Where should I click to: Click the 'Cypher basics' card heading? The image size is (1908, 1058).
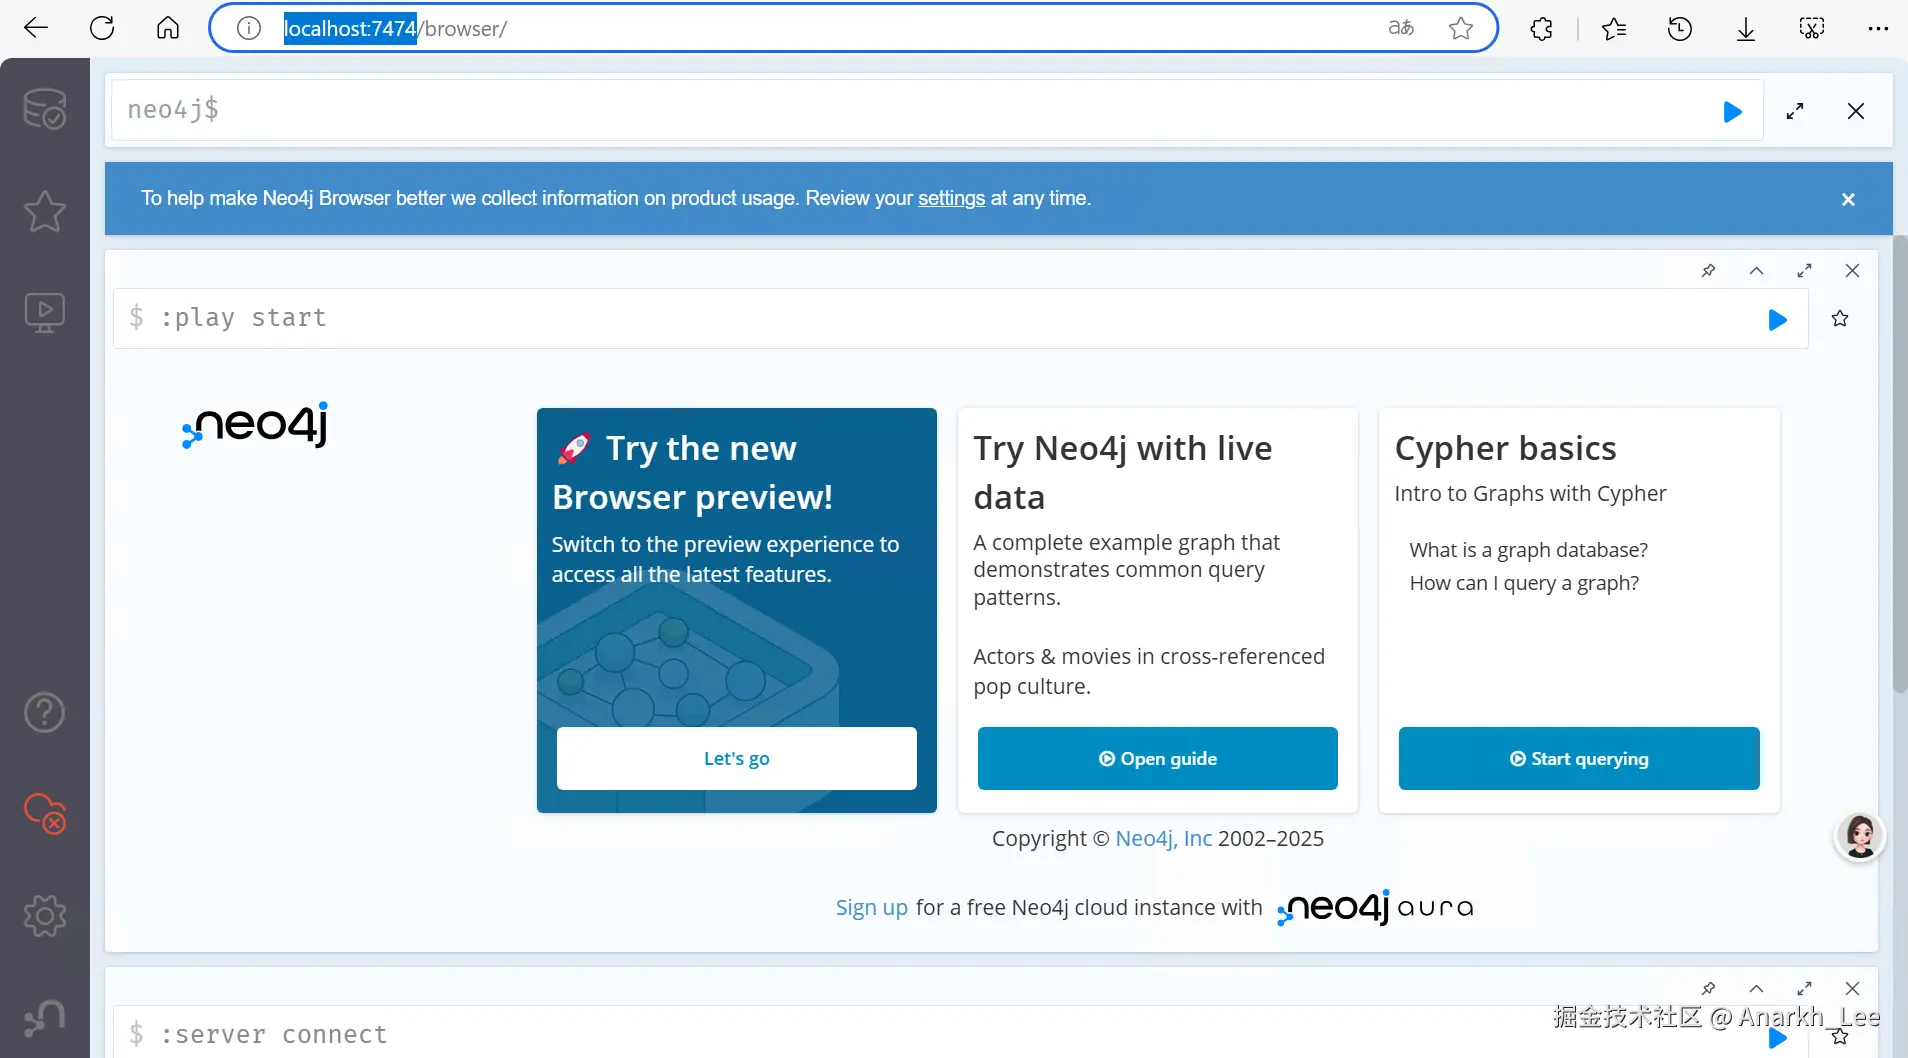tap(1505, 448)
